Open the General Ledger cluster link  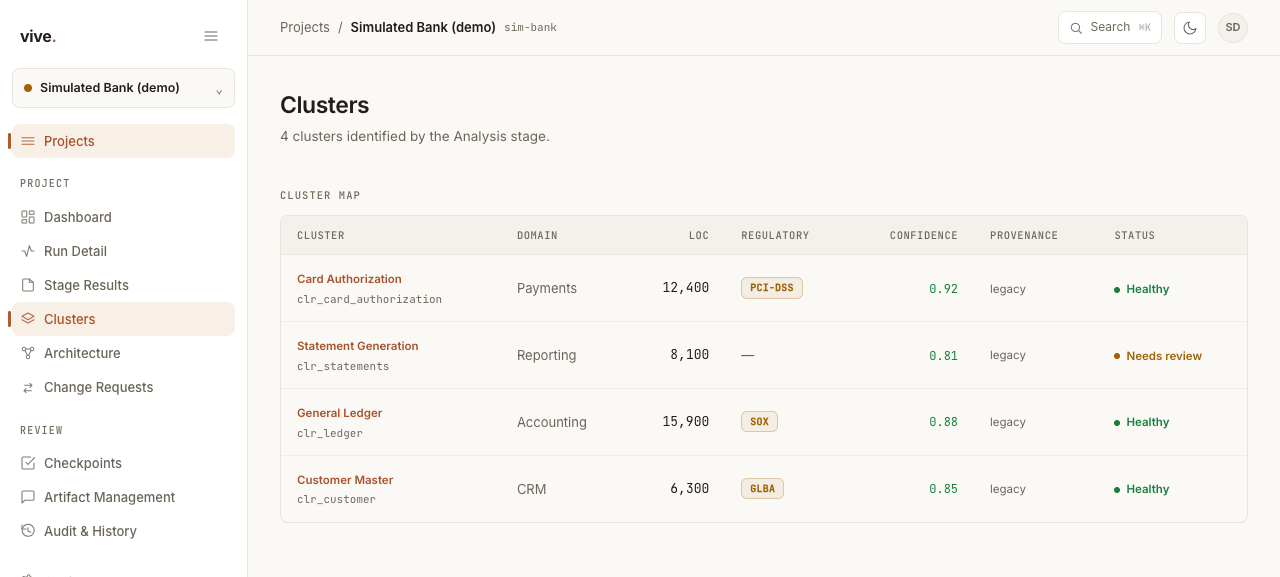[339, 413]
